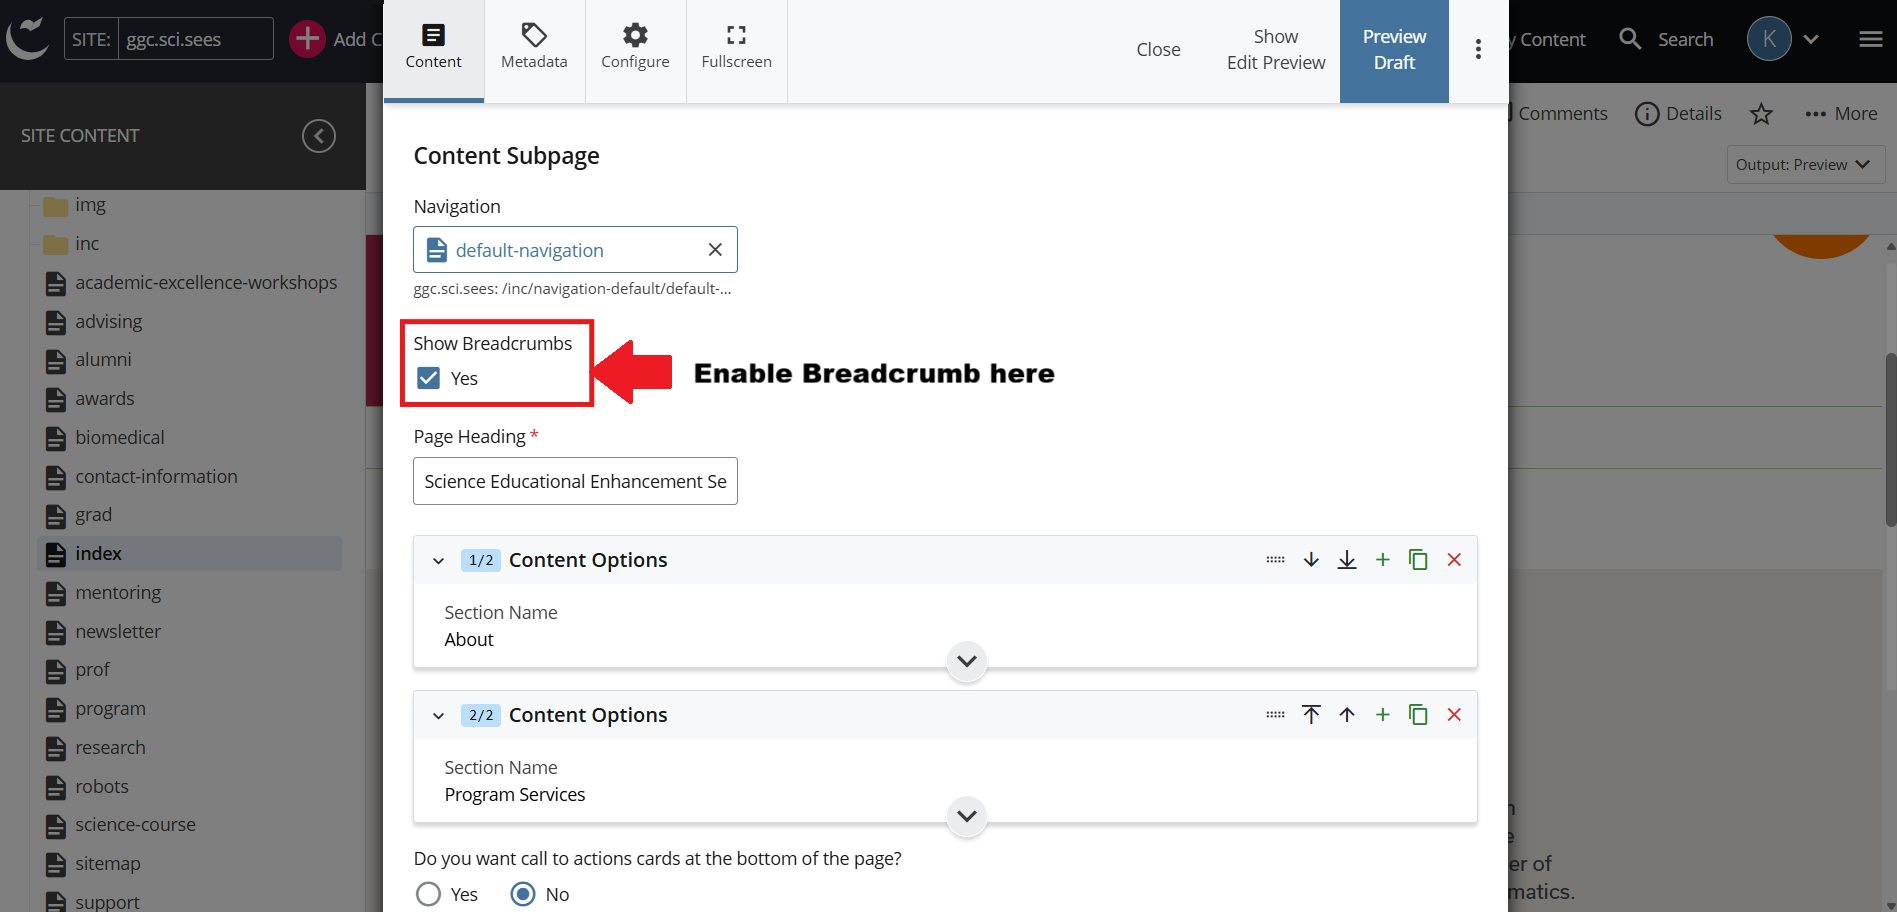The width and height of the screenshot is (1897, 912).
Task: Click the Page Heading text field
Action: pos(575,481)
